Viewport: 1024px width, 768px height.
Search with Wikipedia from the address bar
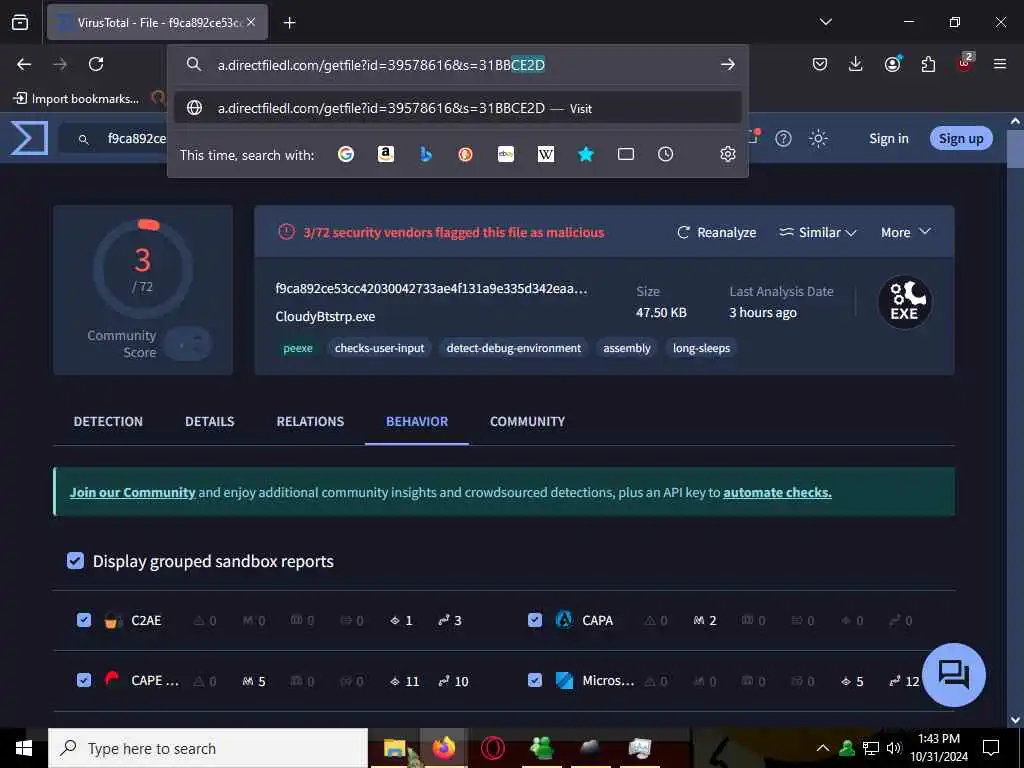pyautogui.click(x=546, y=154)
